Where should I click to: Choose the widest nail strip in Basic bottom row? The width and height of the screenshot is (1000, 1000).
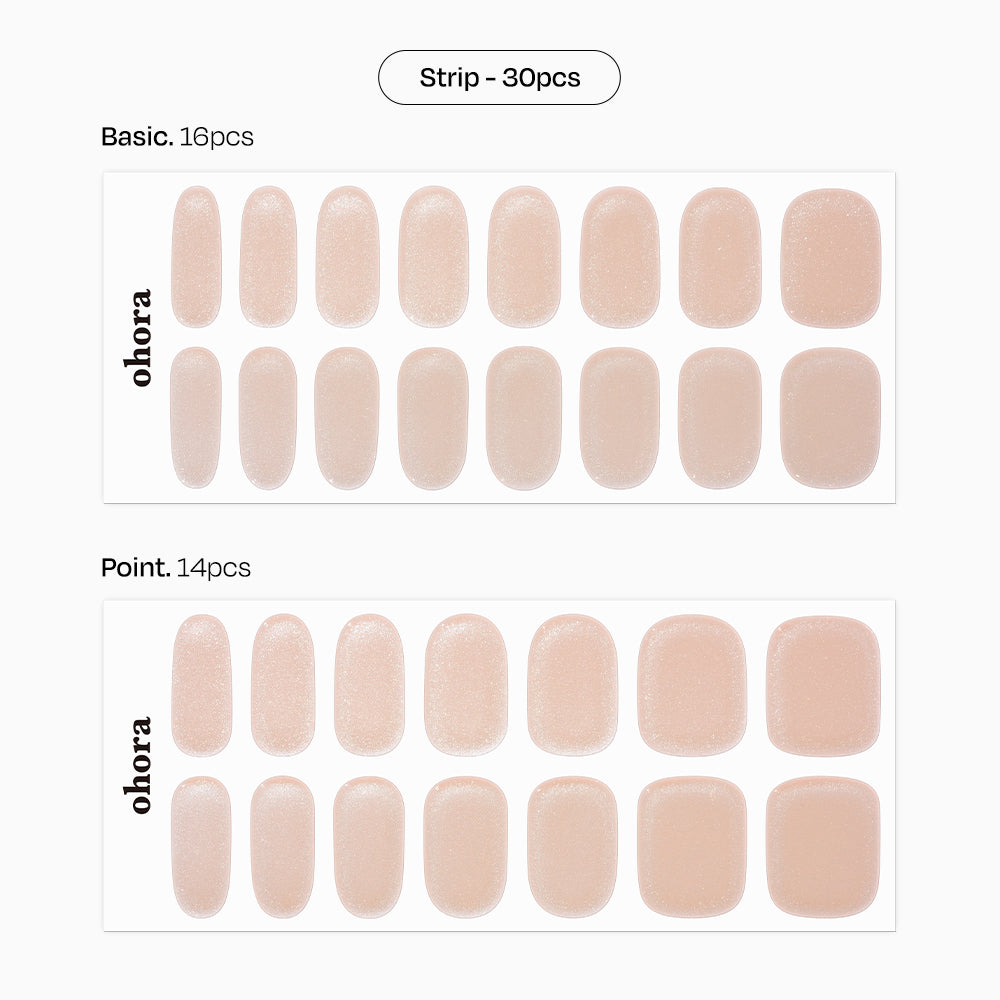[831, 418]
